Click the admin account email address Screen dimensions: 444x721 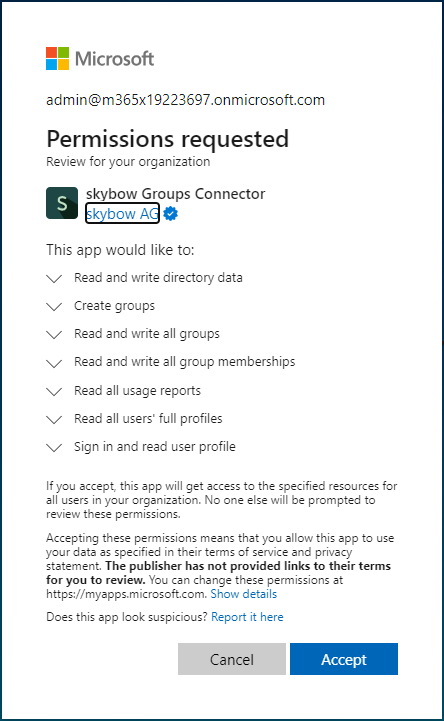(x=185, y=100)
